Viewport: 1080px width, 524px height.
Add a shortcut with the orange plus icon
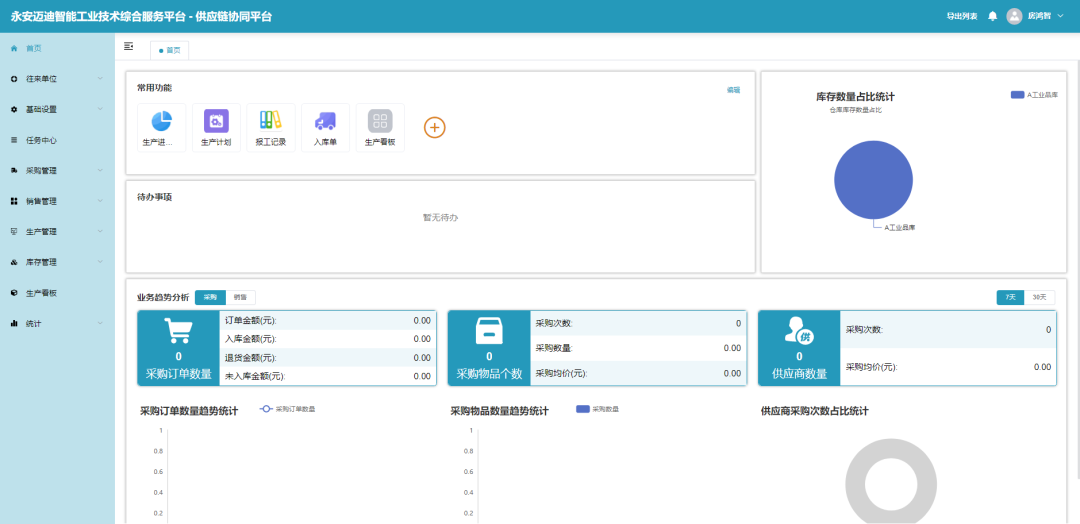coord(435,127)
